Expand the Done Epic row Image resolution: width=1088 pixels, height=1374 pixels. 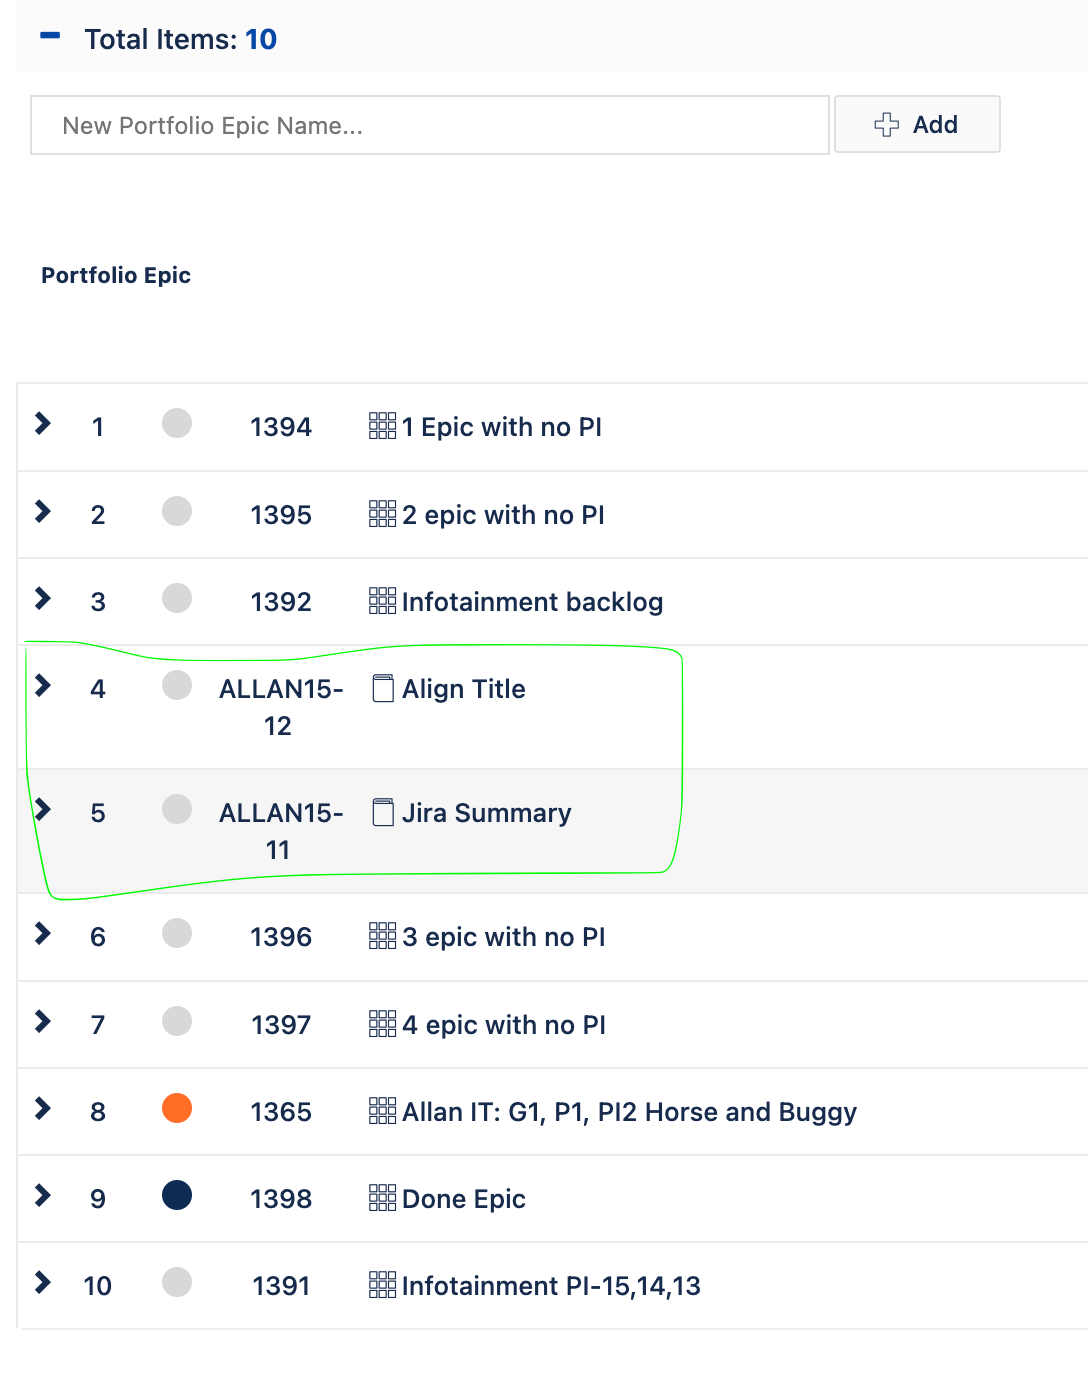tap(43, 1195)
